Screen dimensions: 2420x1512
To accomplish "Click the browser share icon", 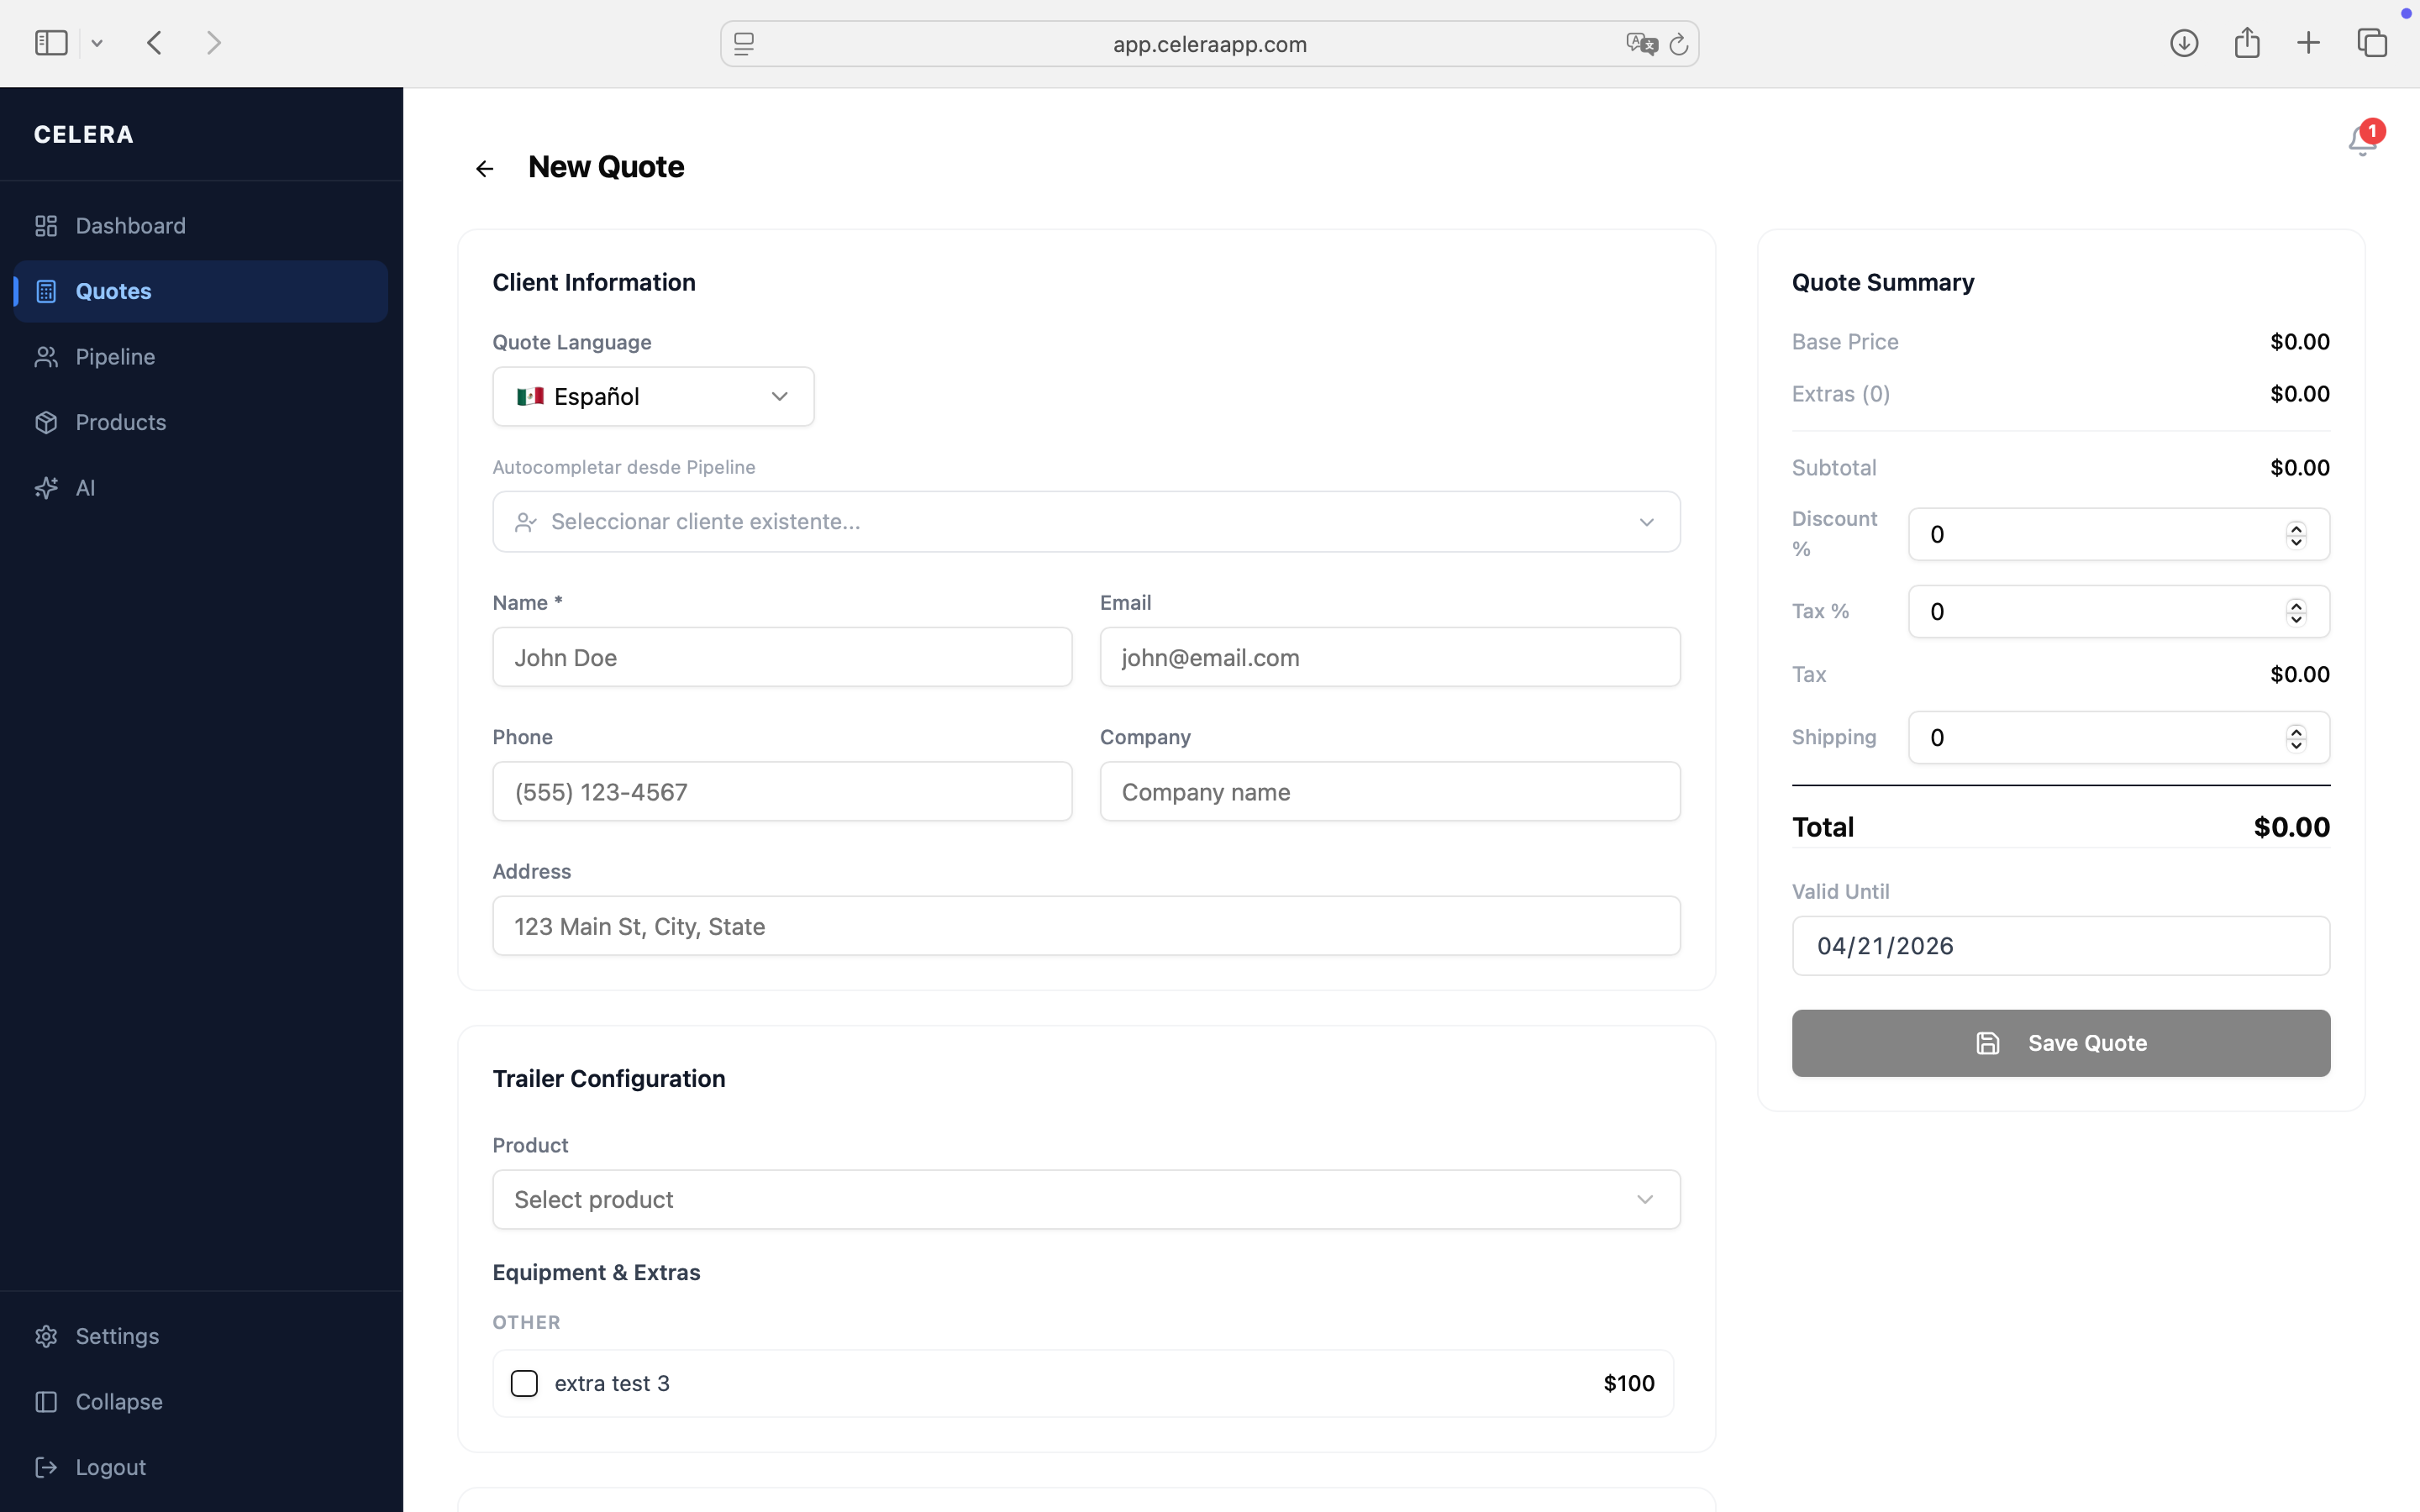I will 2246,43.
